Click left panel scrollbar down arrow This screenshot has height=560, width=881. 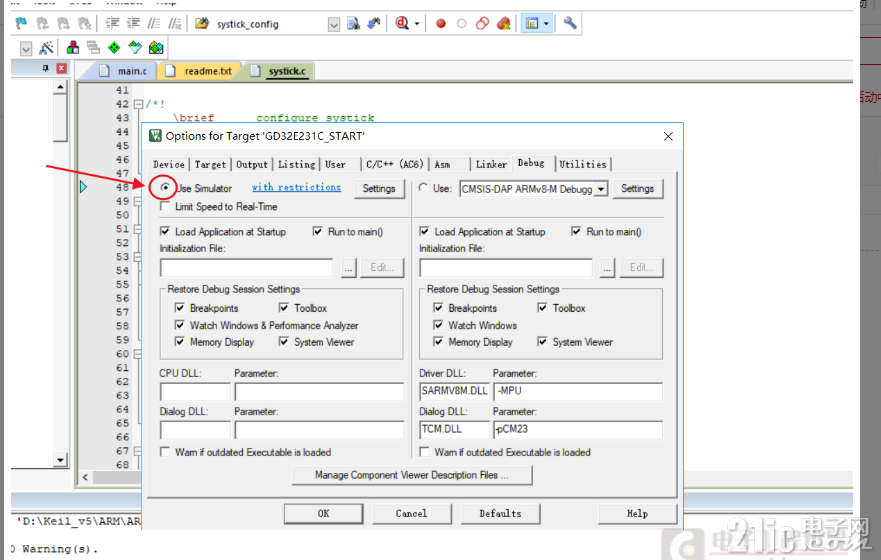click(60, 460)
